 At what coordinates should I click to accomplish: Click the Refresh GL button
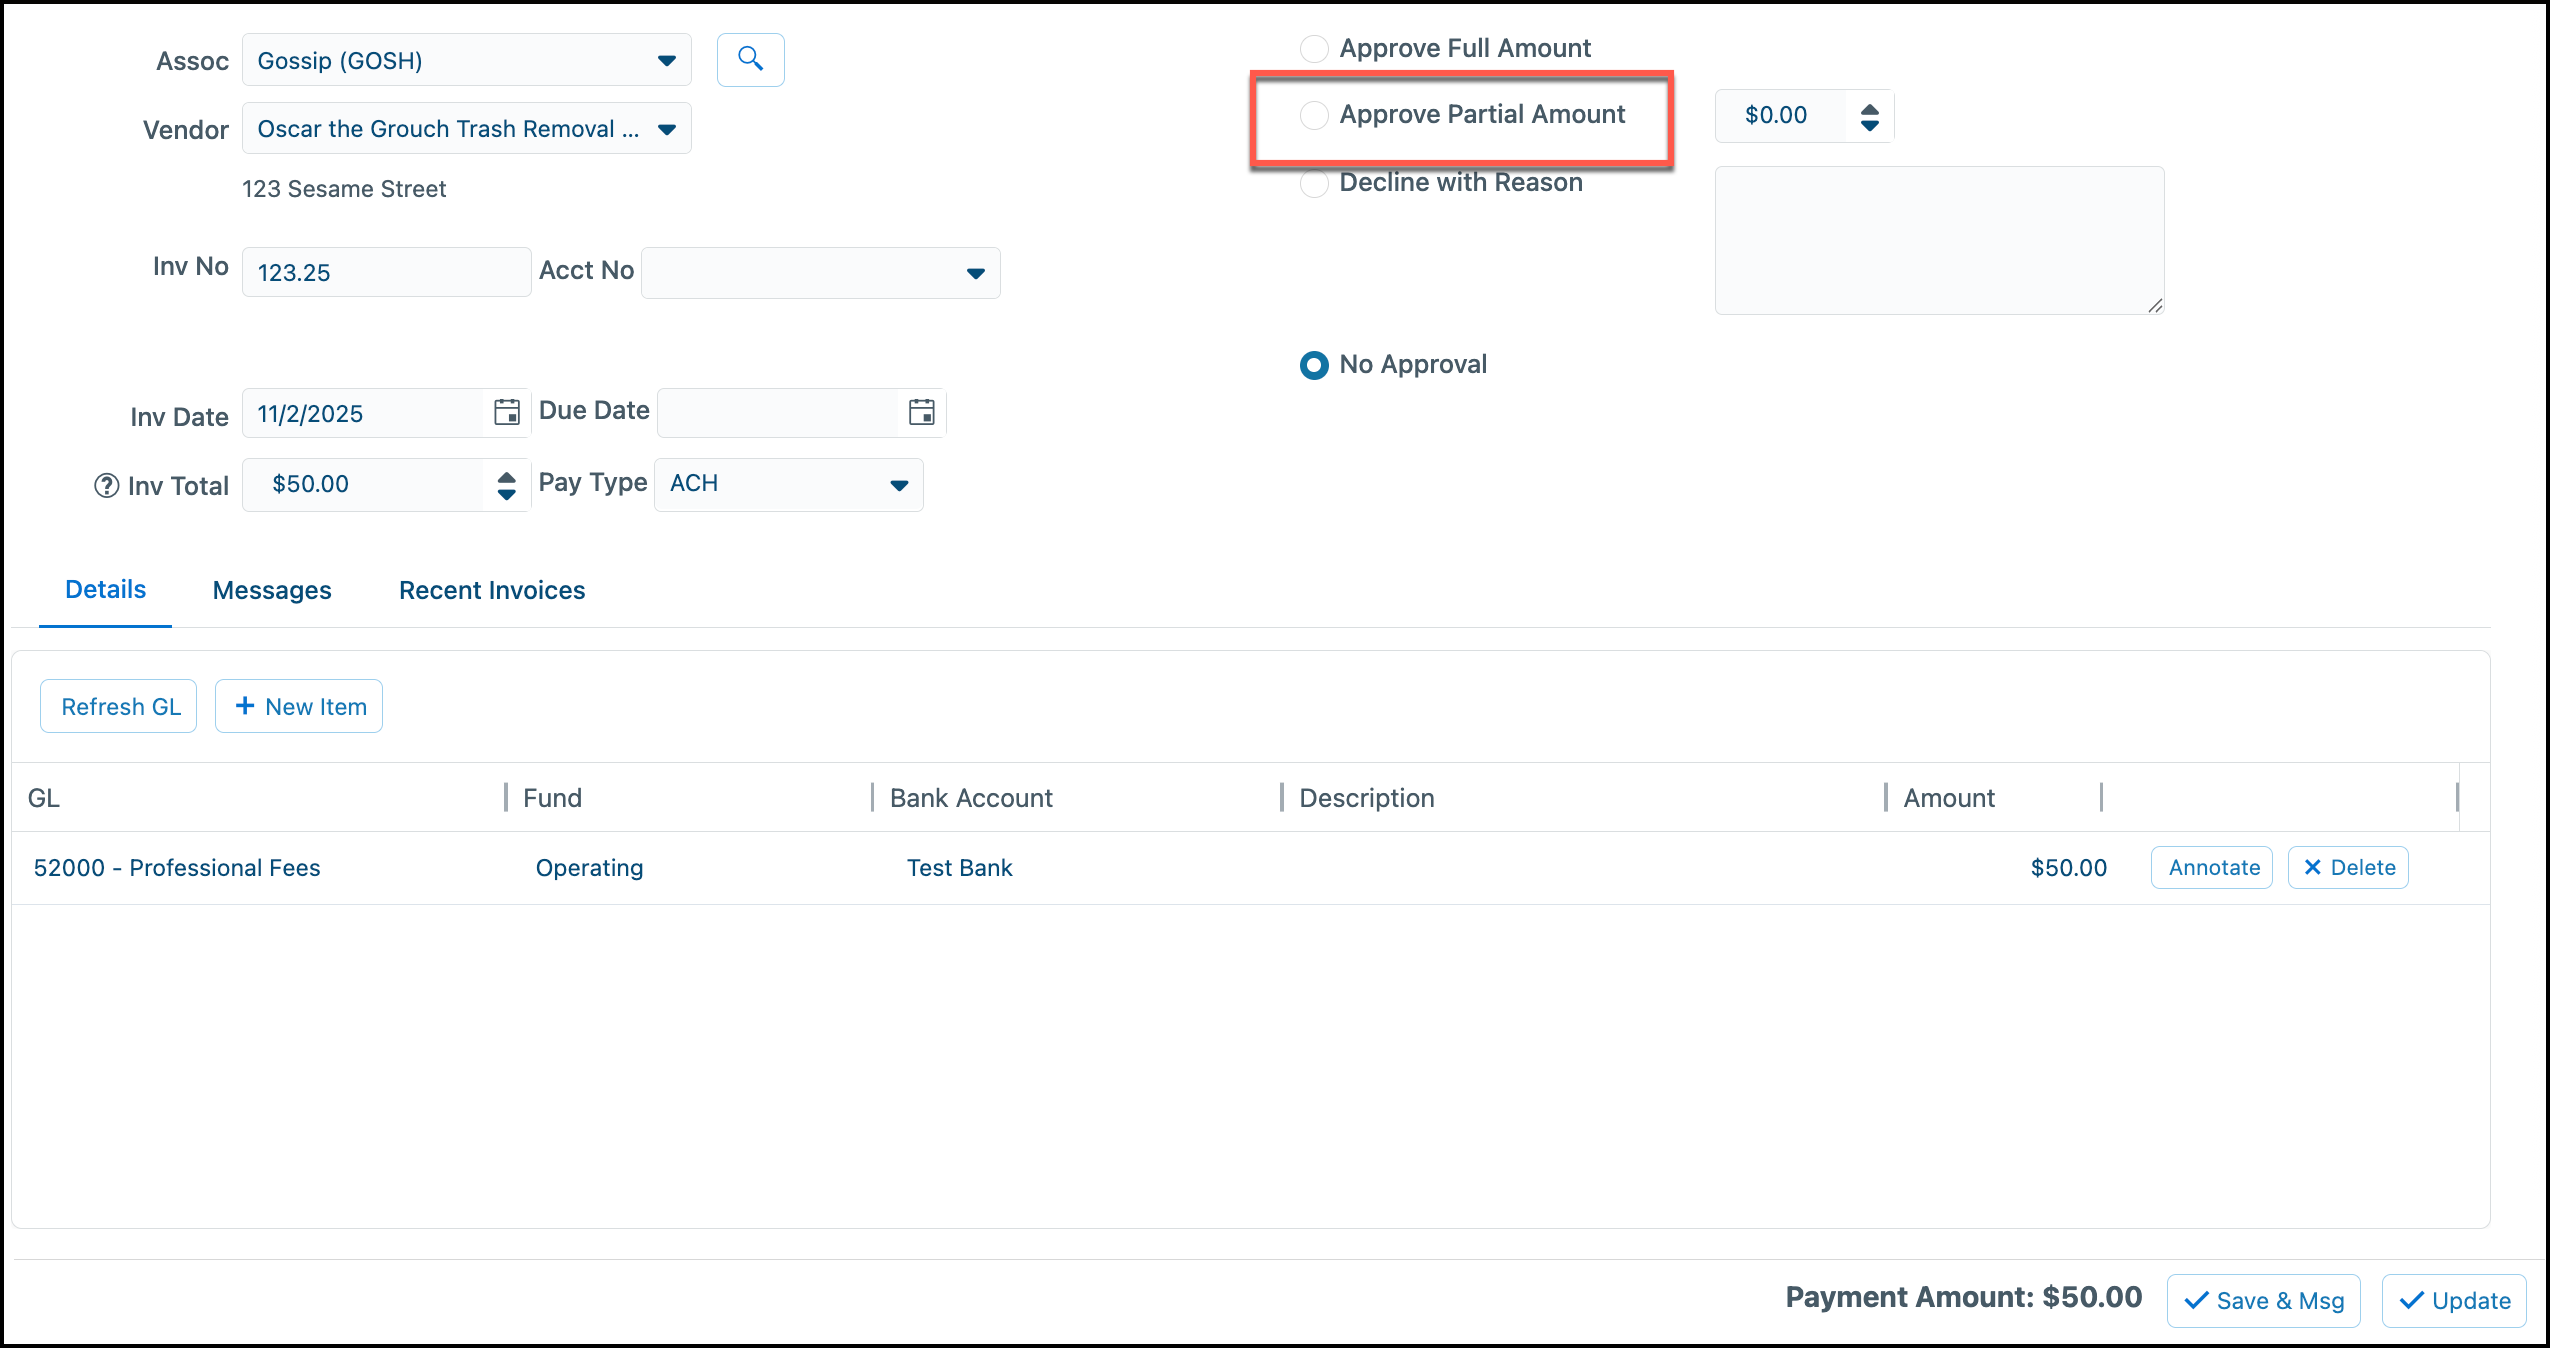119,707
